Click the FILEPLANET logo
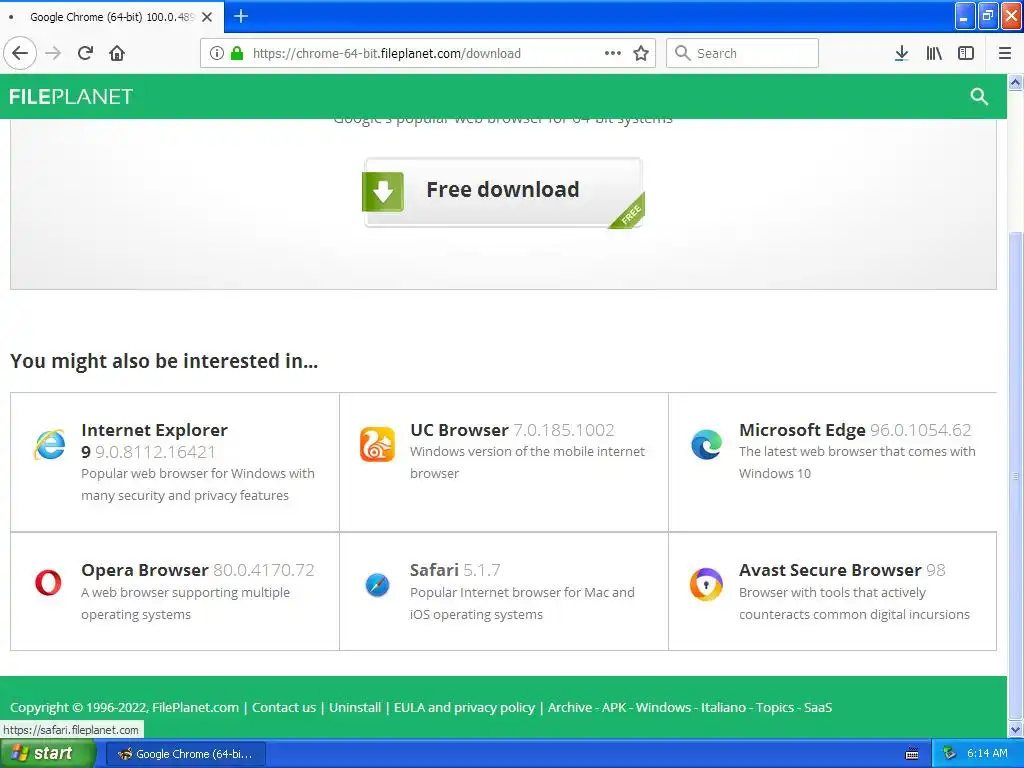The width and height of the screenshot is (1024, 768). [x=71, y=97]
